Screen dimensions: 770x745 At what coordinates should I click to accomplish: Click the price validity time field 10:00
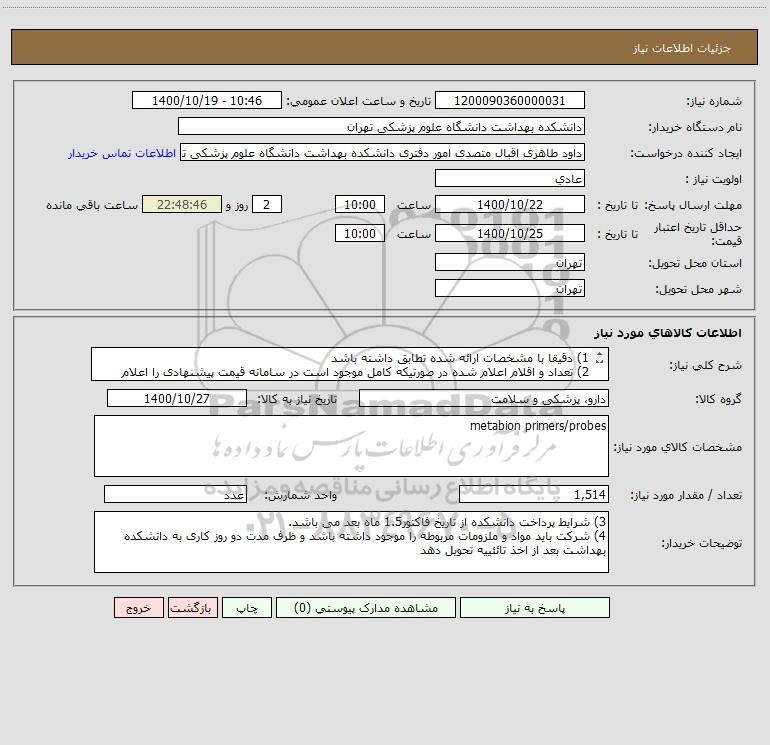(x=359, y=233)
